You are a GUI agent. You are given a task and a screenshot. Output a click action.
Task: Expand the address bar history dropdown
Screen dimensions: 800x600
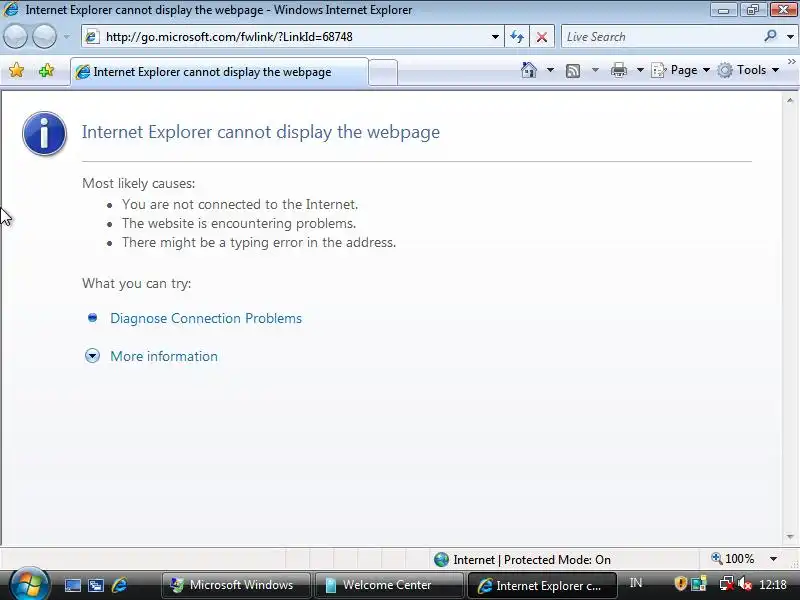pyautogui.click(x=495, y=37)
